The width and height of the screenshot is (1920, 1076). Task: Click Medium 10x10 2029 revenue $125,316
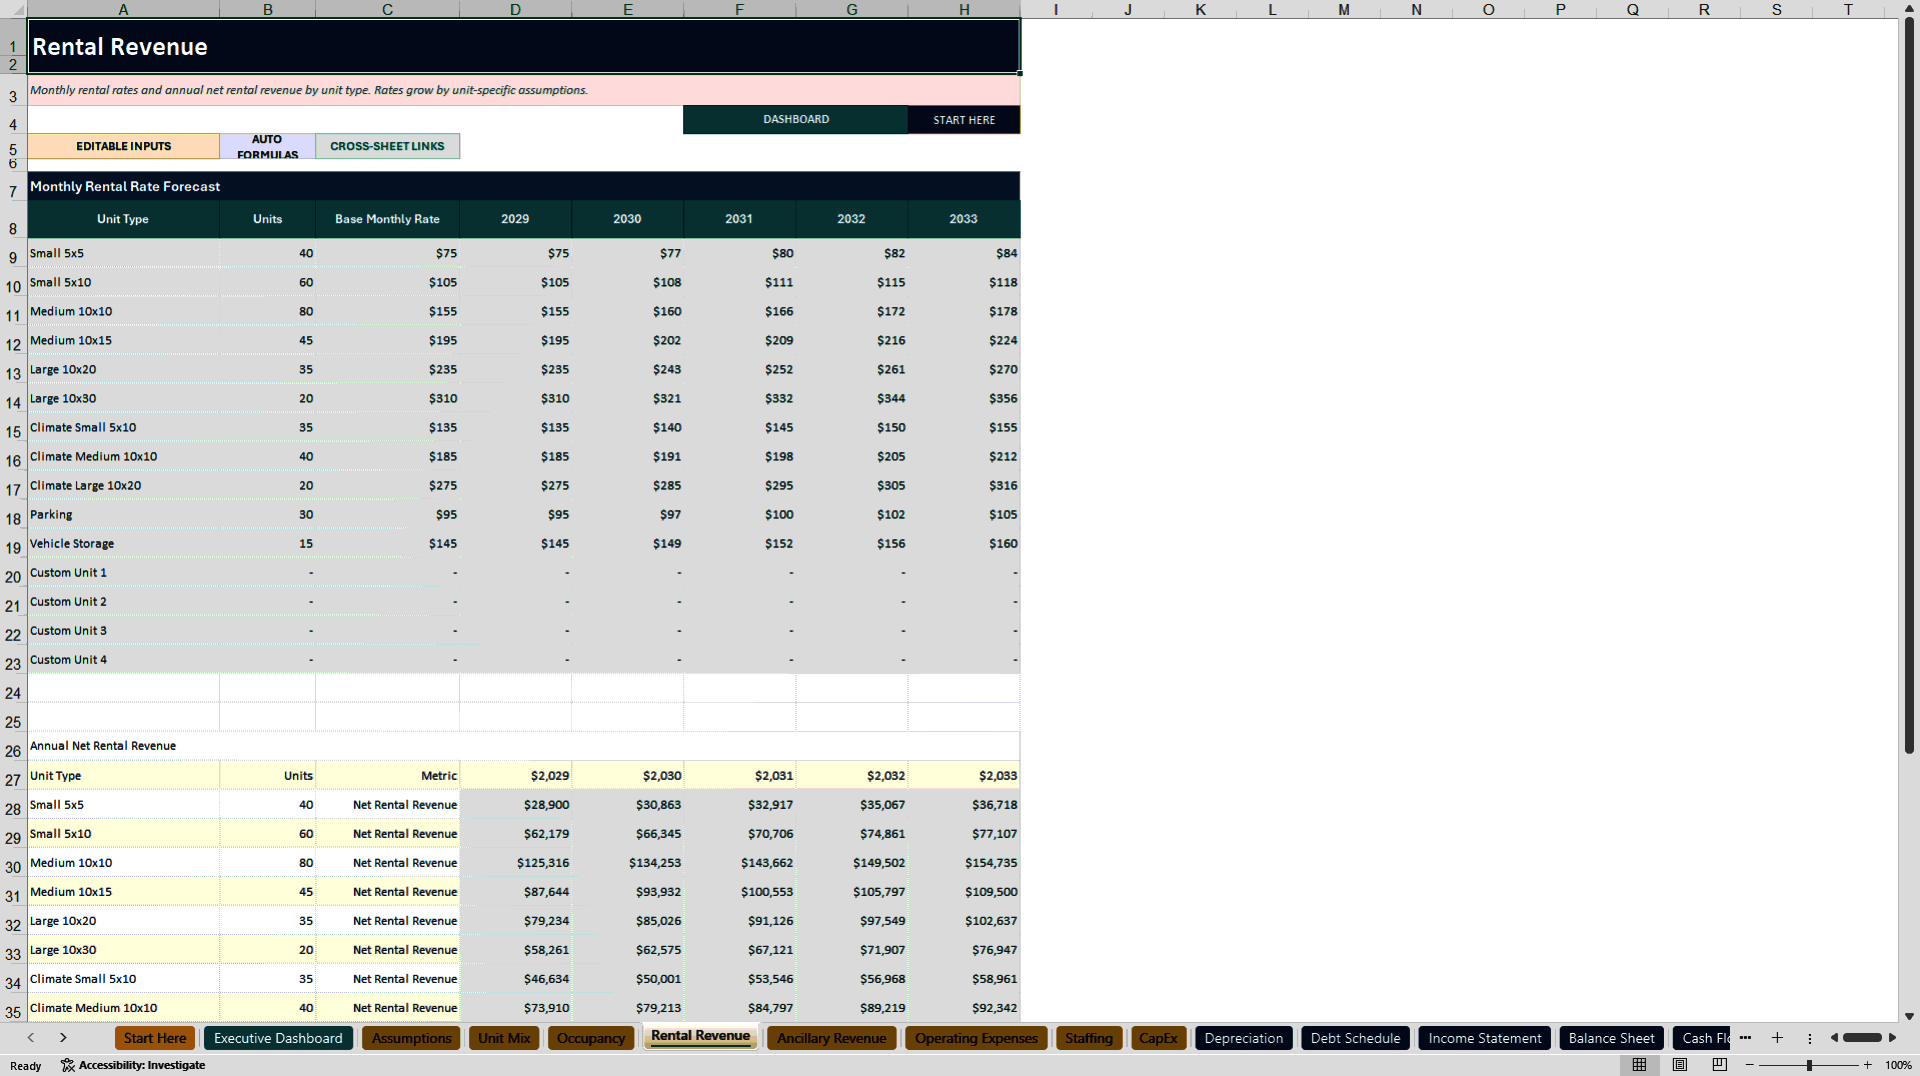point(515,862)
